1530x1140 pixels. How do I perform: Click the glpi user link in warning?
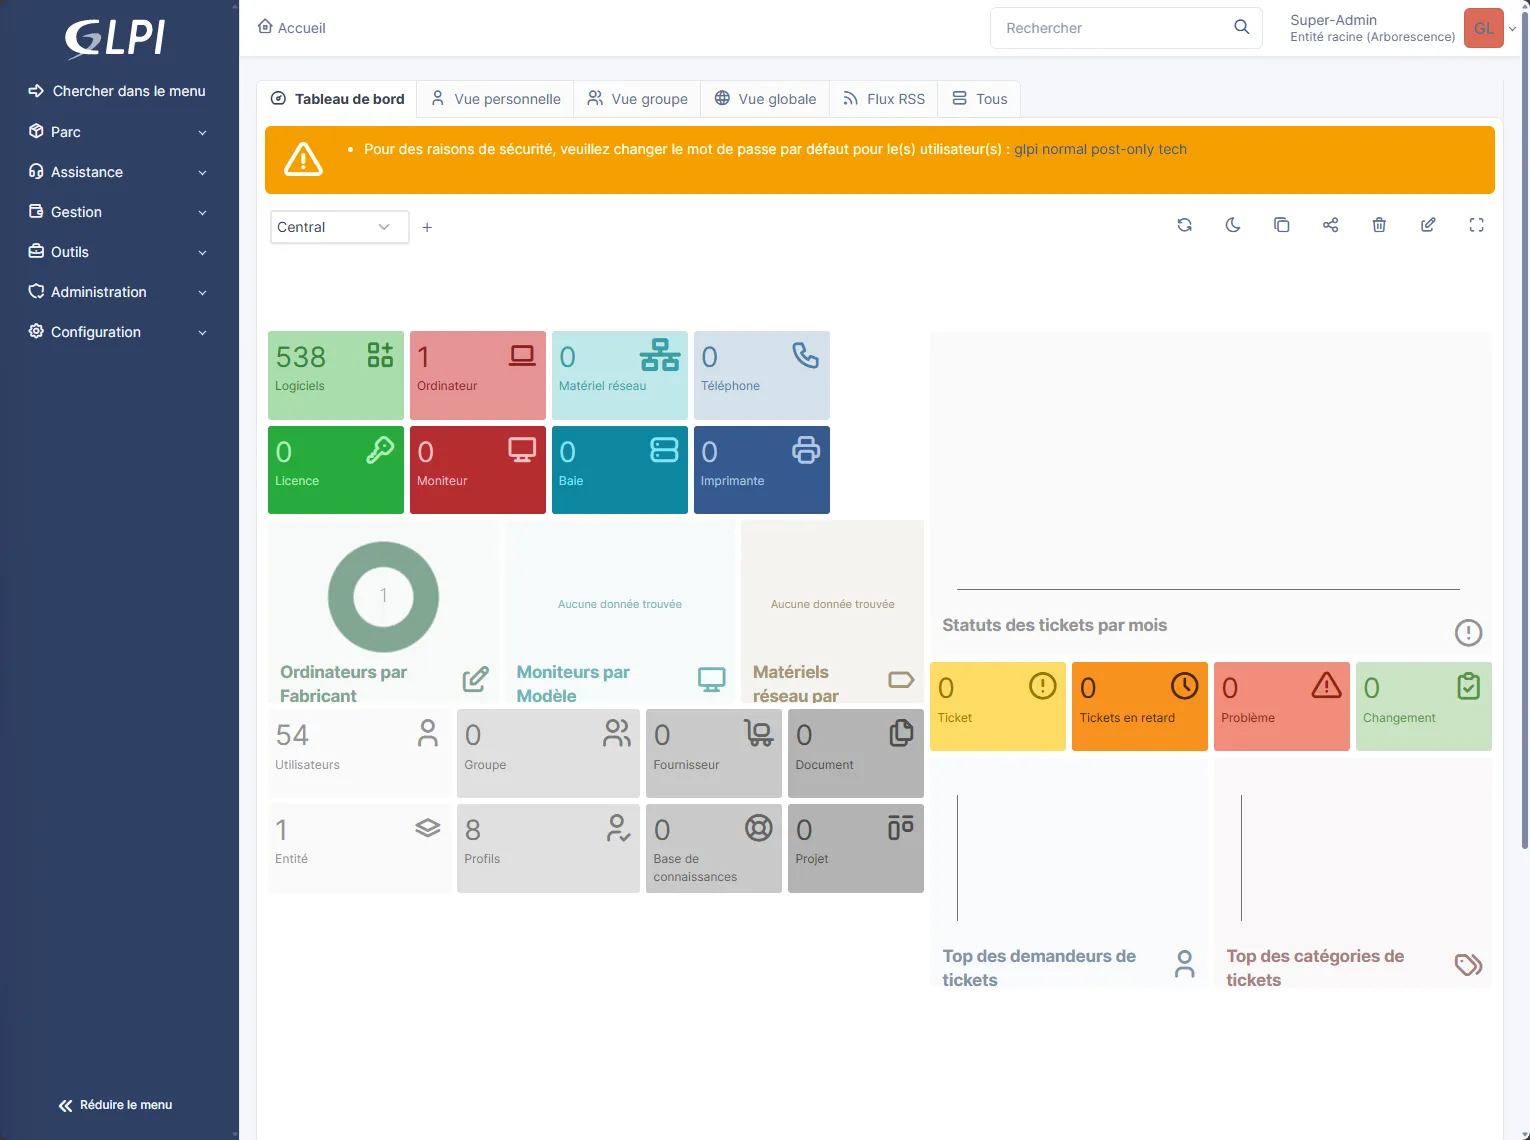click(x=1026, y=149)
